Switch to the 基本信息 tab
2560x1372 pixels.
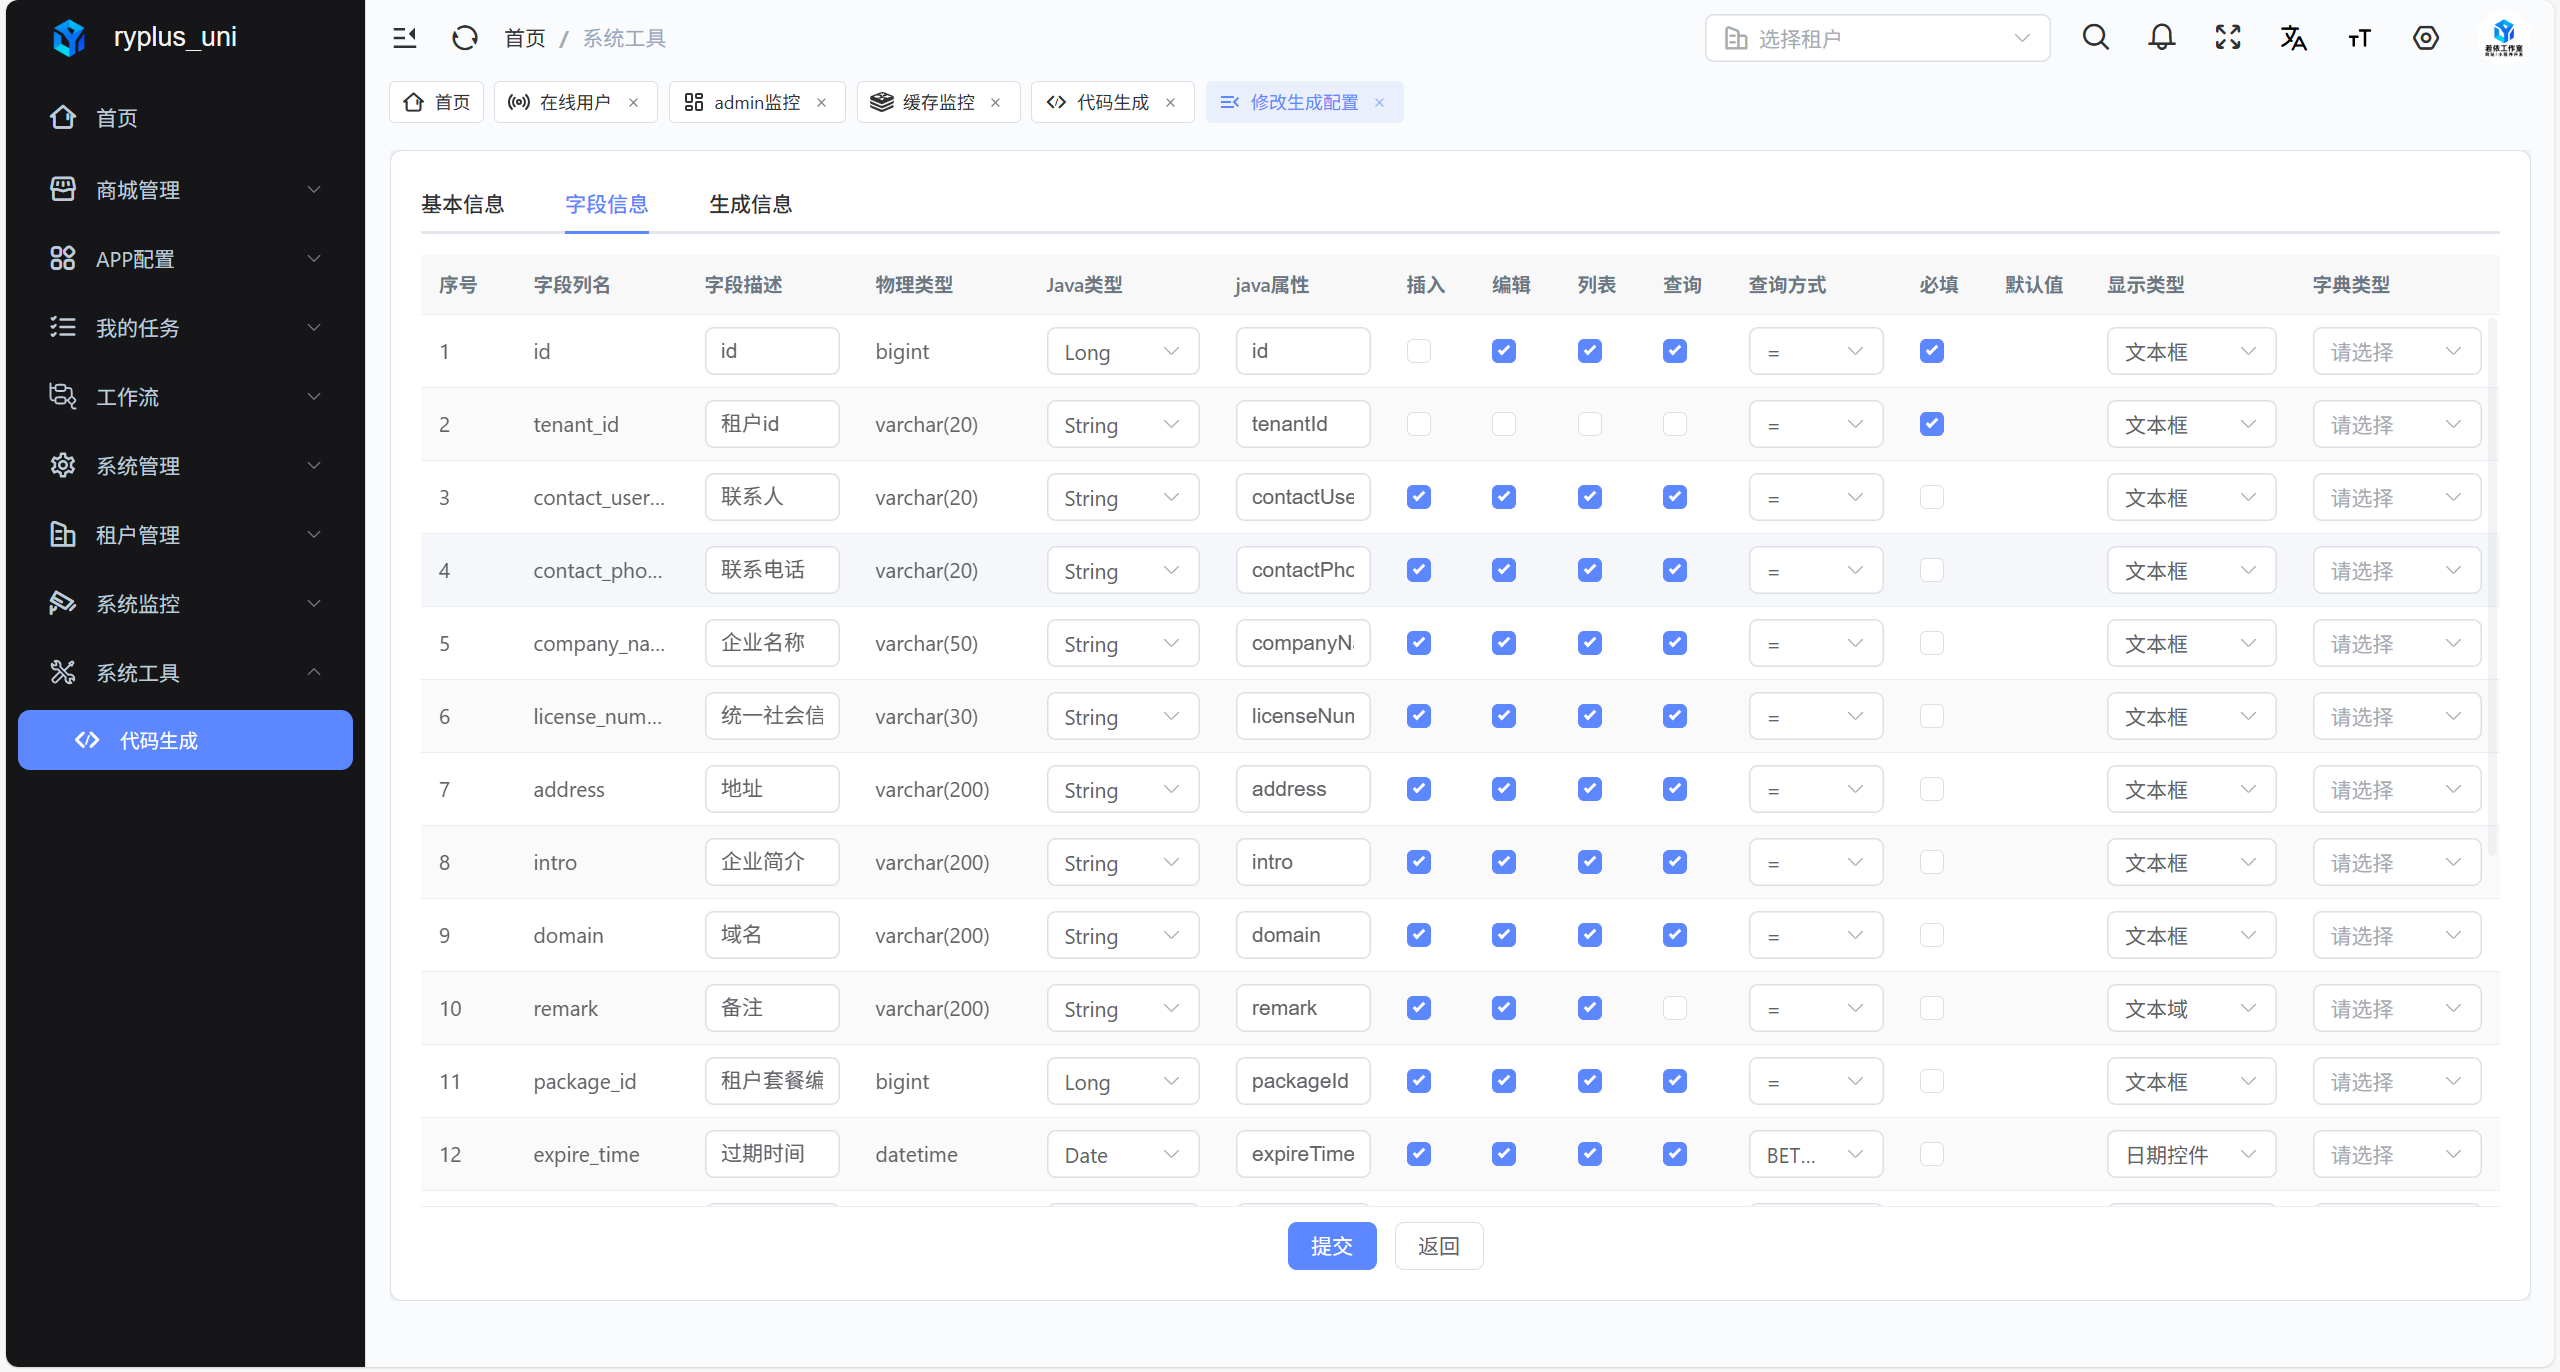[x=462, y=204]
